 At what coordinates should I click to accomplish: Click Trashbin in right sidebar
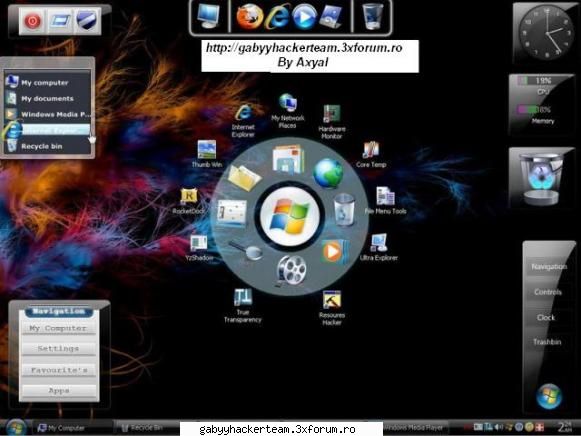click(x=547, y=342)
